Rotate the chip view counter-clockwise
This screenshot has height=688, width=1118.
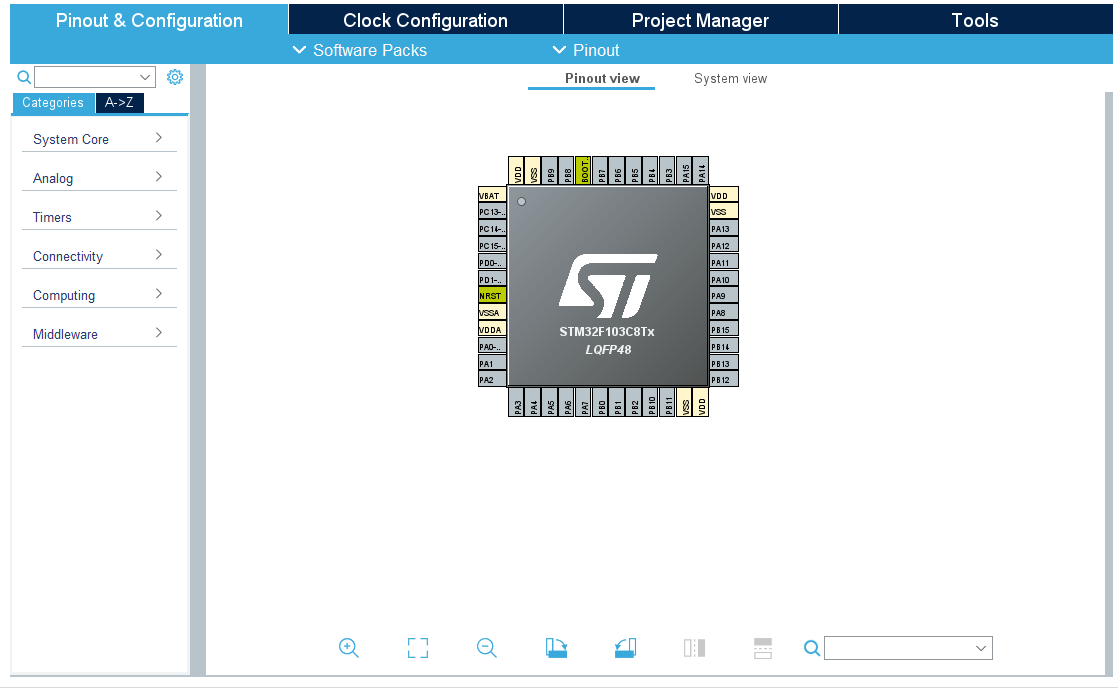tap(626, 648)
